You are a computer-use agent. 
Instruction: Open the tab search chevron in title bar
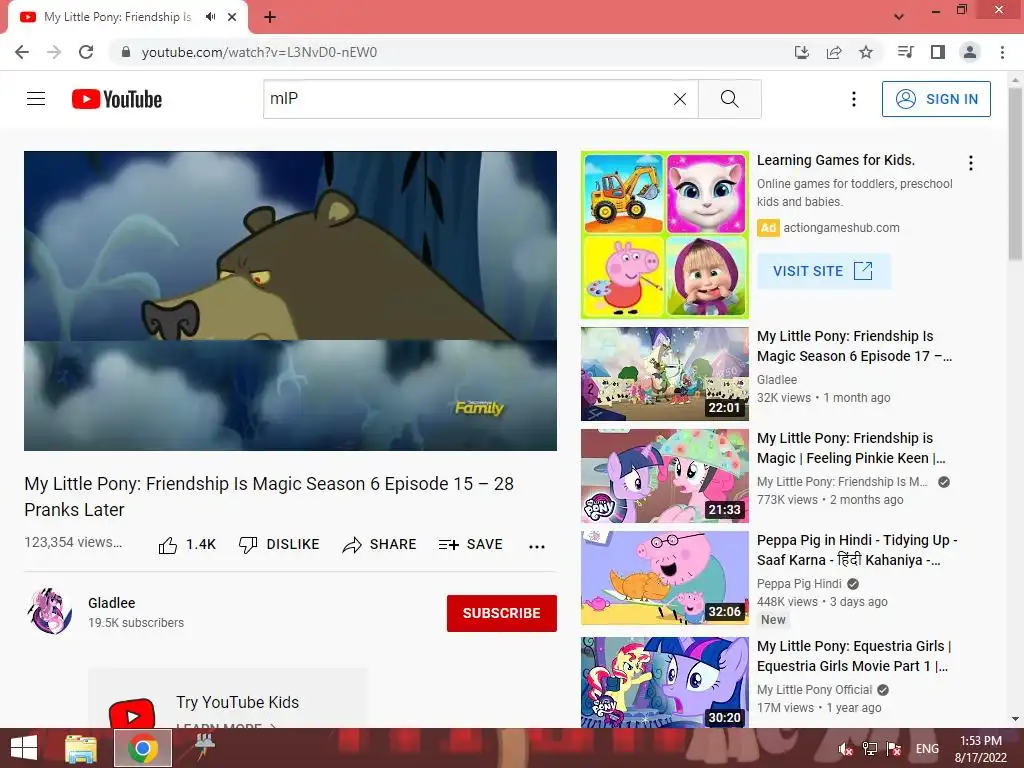(899, 17)
